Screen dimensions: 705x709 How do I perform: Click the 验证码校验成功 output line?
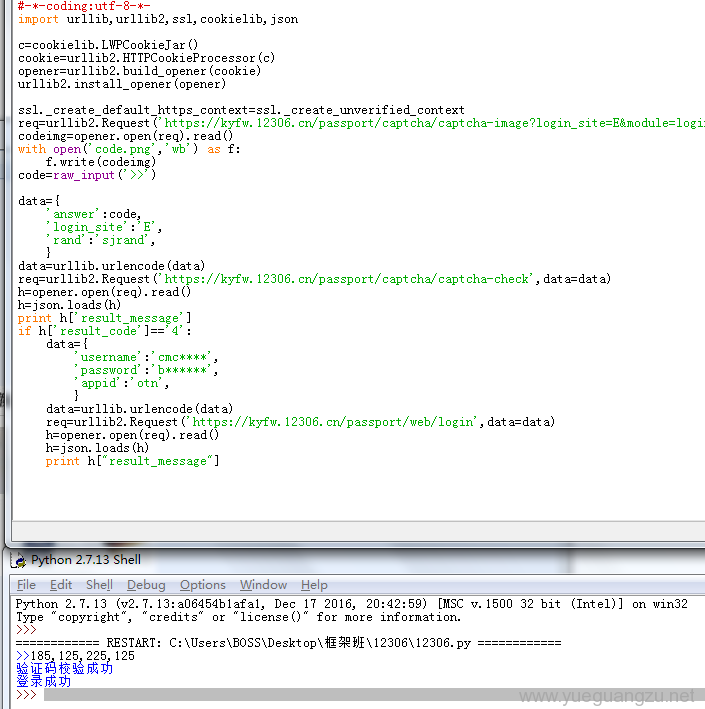pyautogui.click(x=64, y=668)
